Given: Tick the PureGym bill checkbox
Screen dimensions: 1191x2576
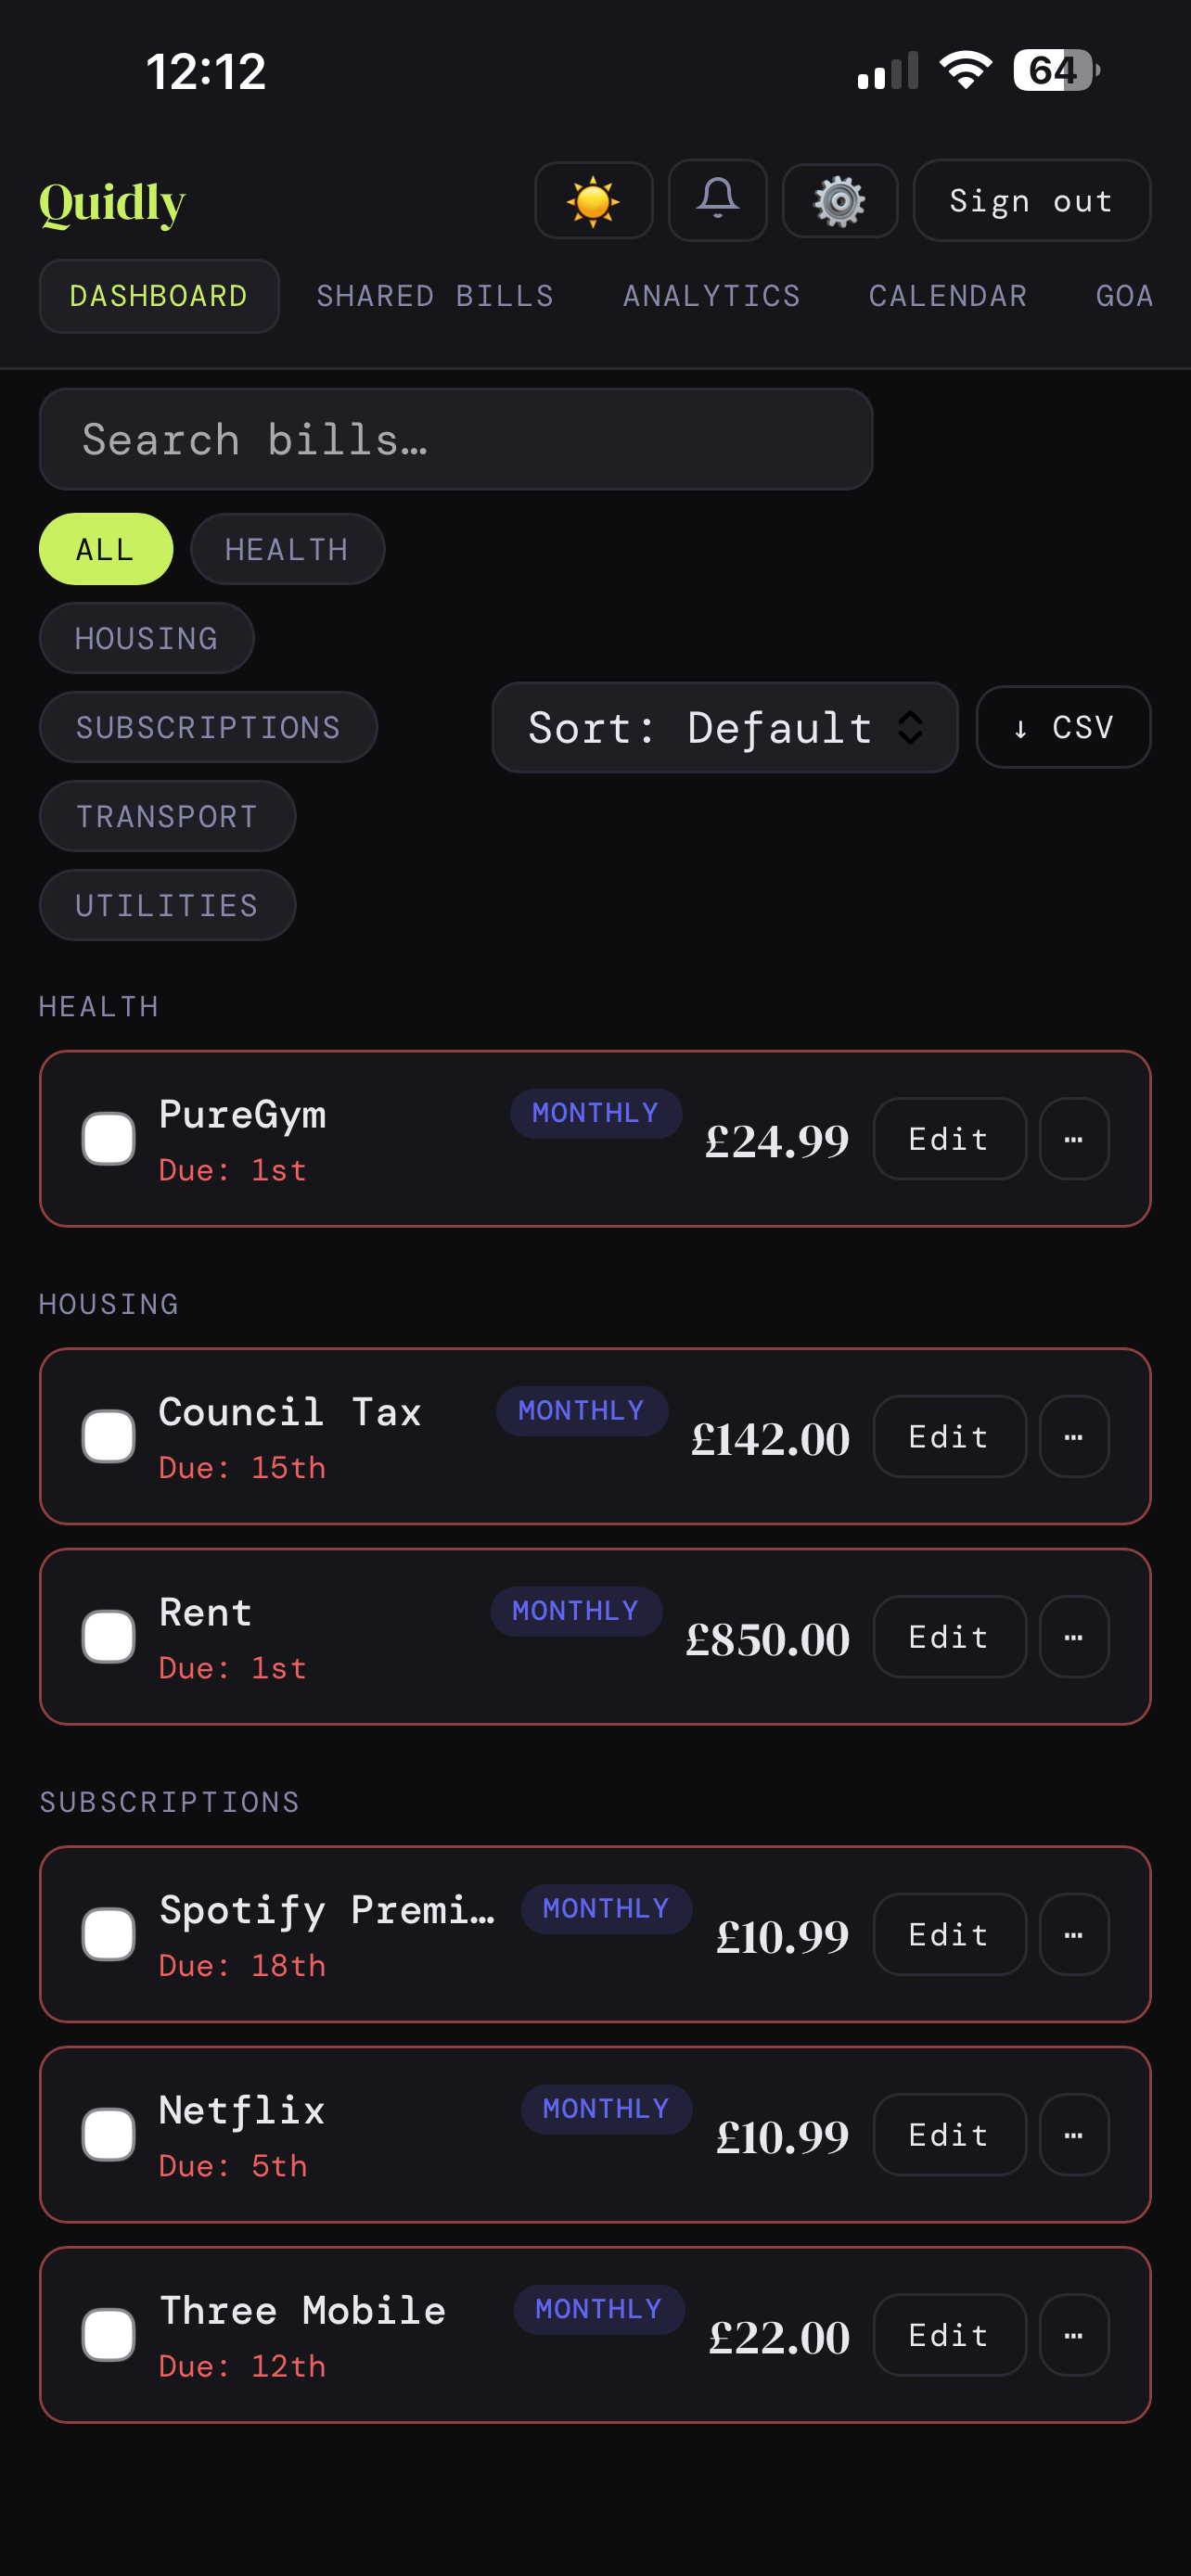Looking at the screenshot, I should pos(108,1139).
